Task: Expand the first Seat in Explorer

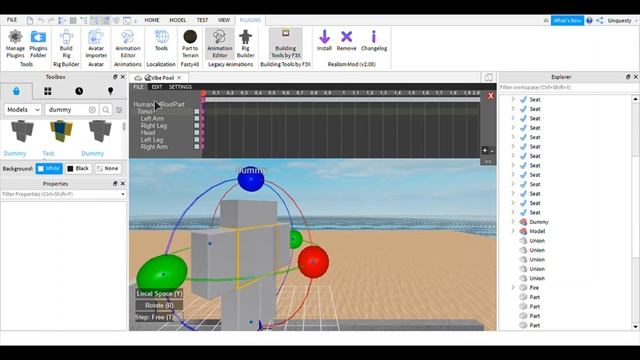Action: [513, 100]
